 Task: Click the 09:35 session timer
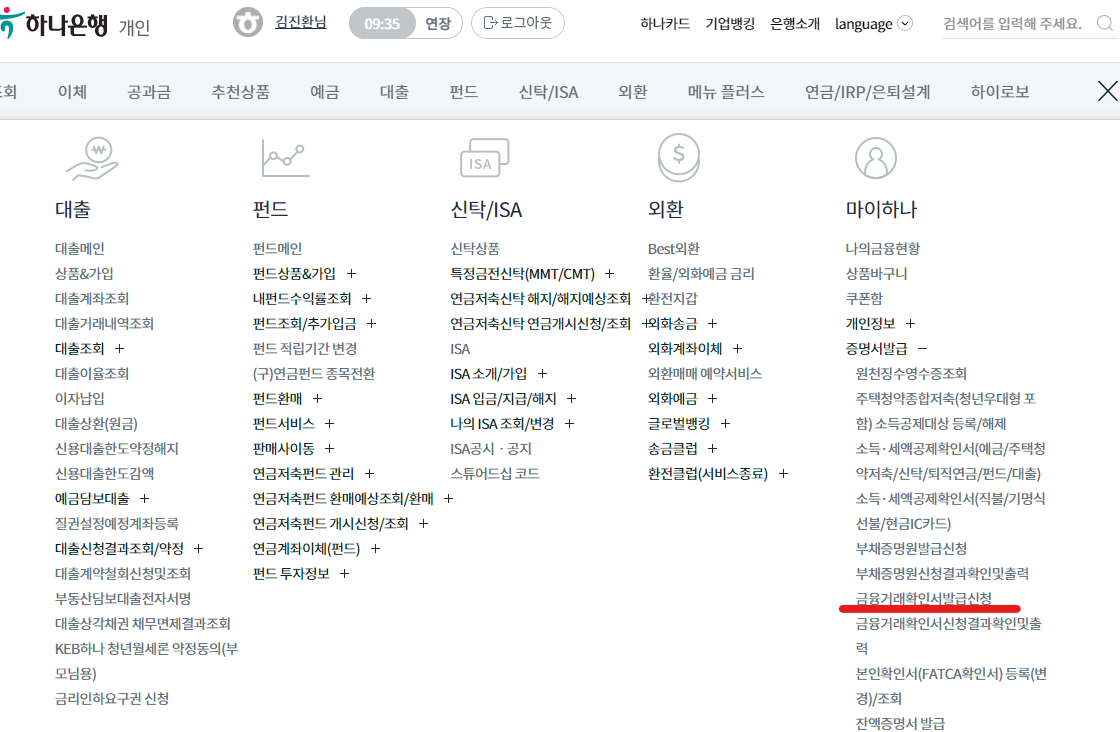(x=382, y=24)
